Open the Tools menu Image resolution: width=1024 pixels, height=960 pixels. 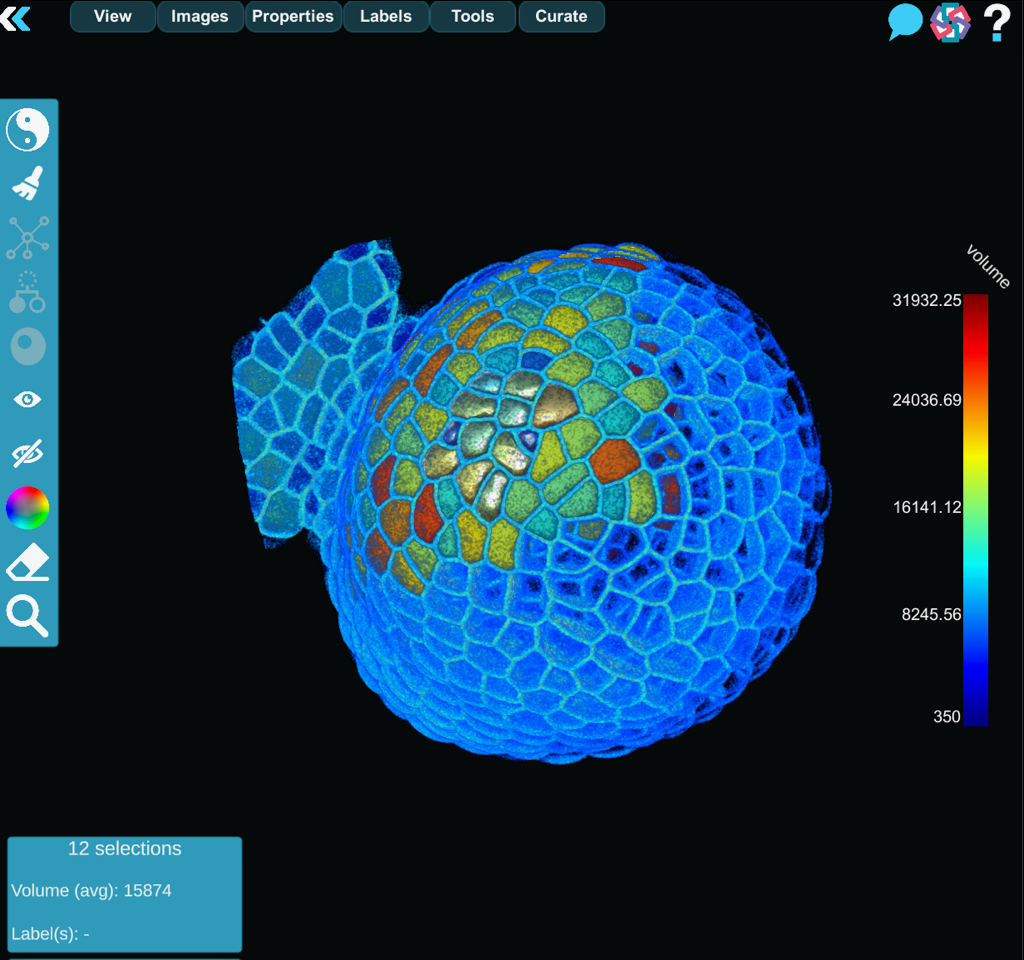tap(473, 16)
